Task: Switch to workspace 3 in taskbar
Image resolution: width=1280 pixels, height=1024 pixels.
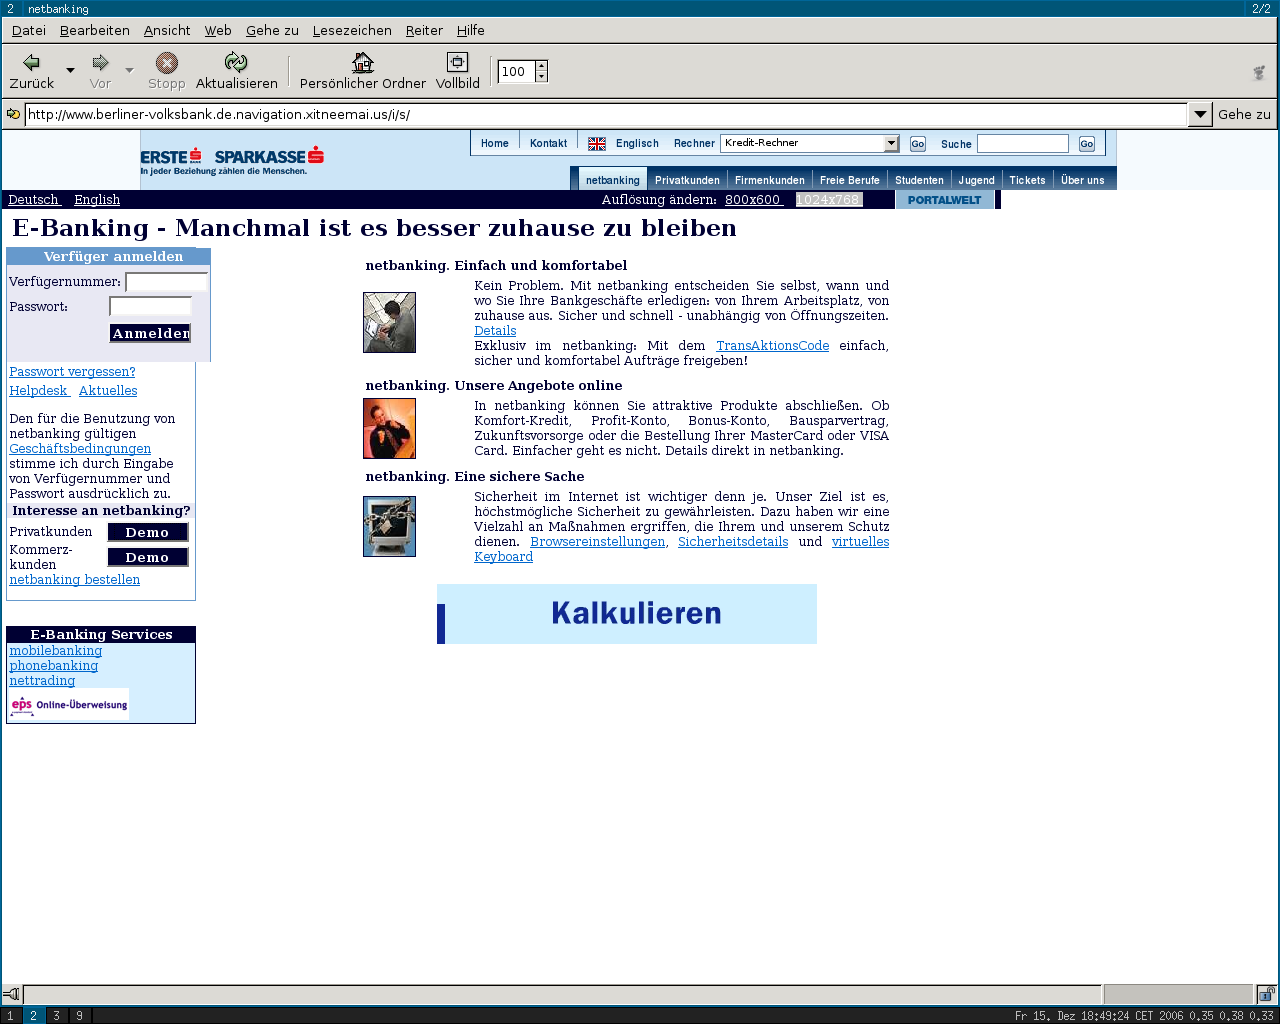Action: pos(56,1015)
